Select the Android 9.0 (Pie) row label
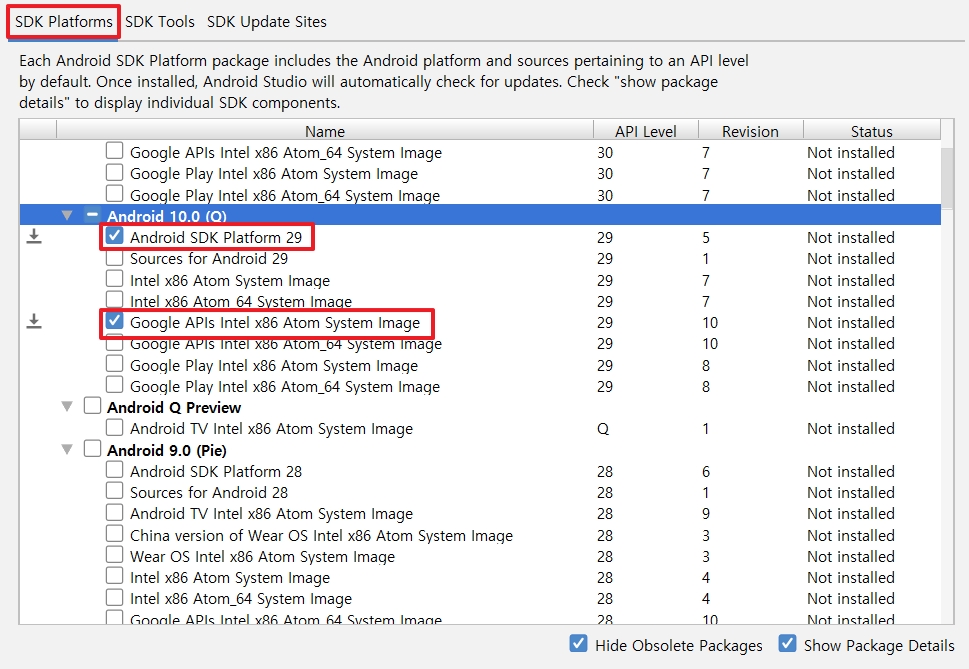This screenshot has height=669, width=969. click(167, 450)
